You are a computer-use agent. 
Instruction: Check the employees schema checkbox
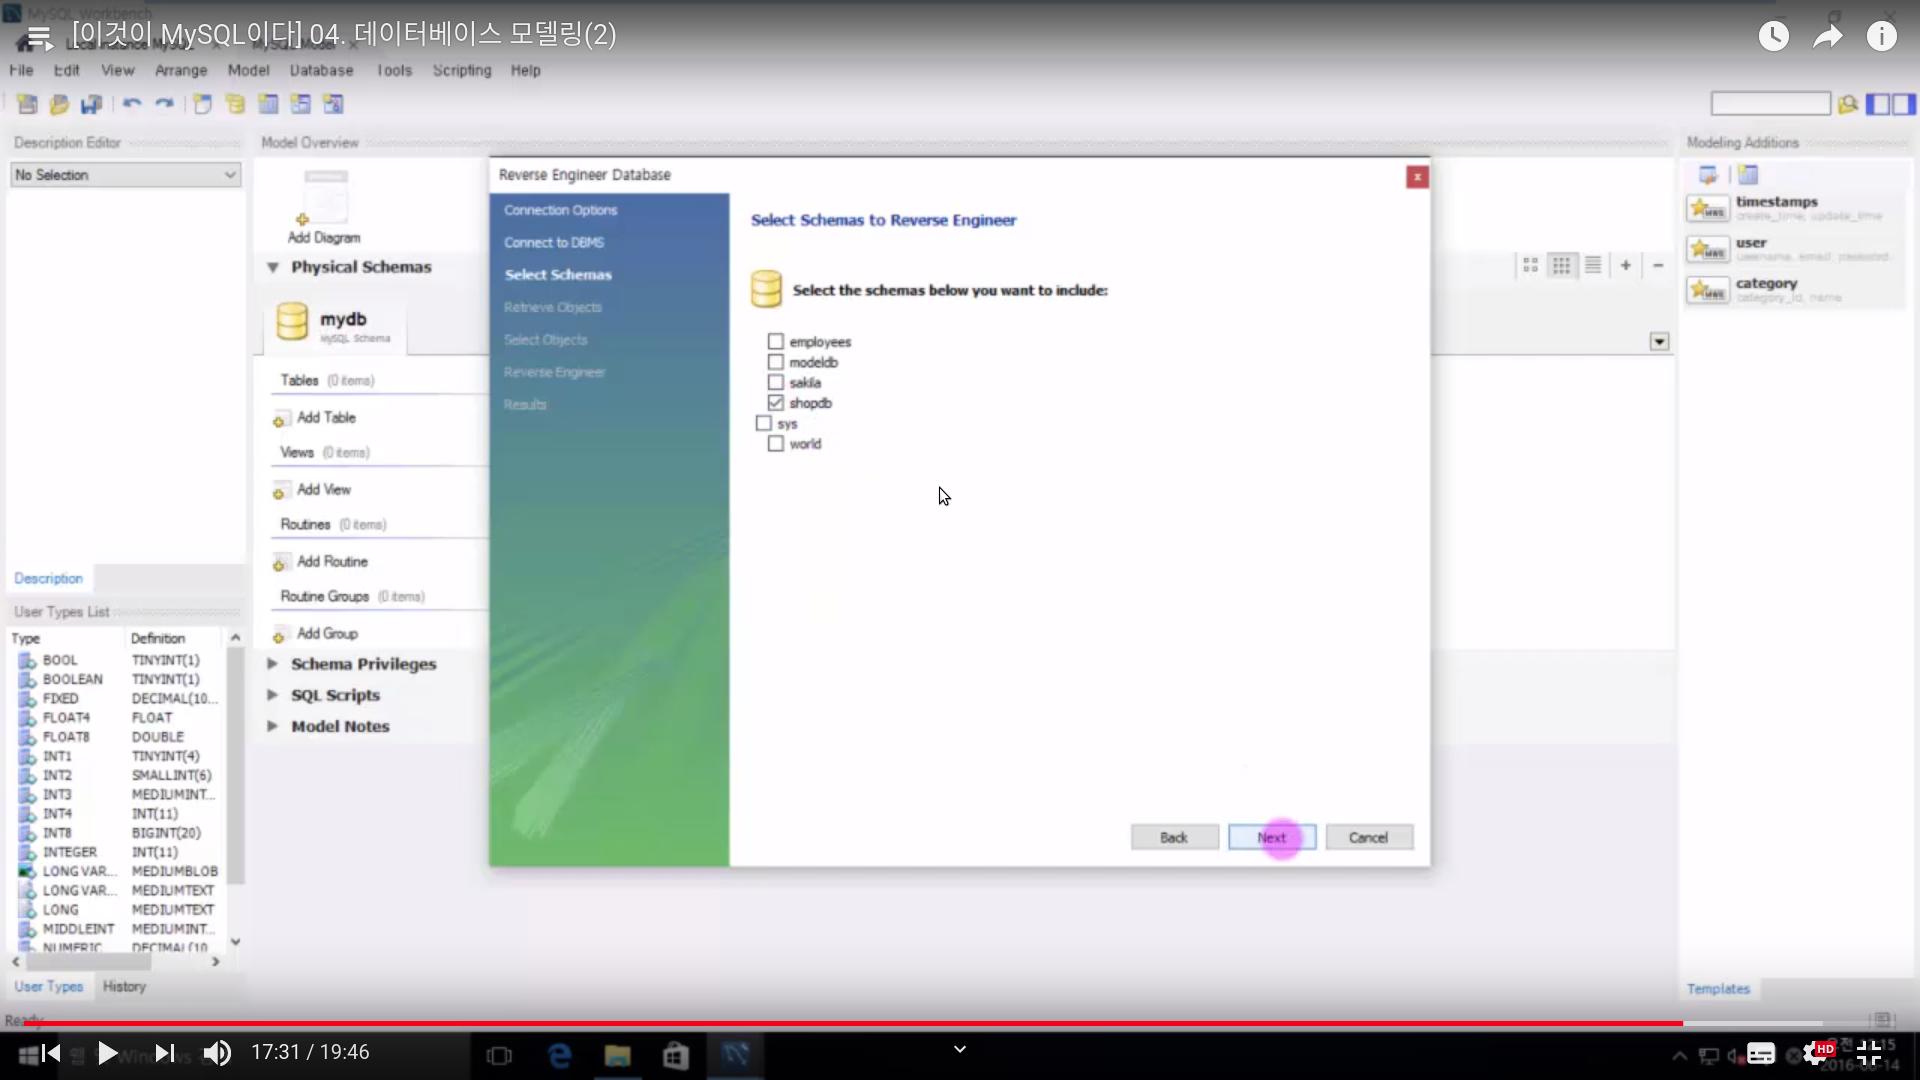pyautogui.click(x=775, y=342)
